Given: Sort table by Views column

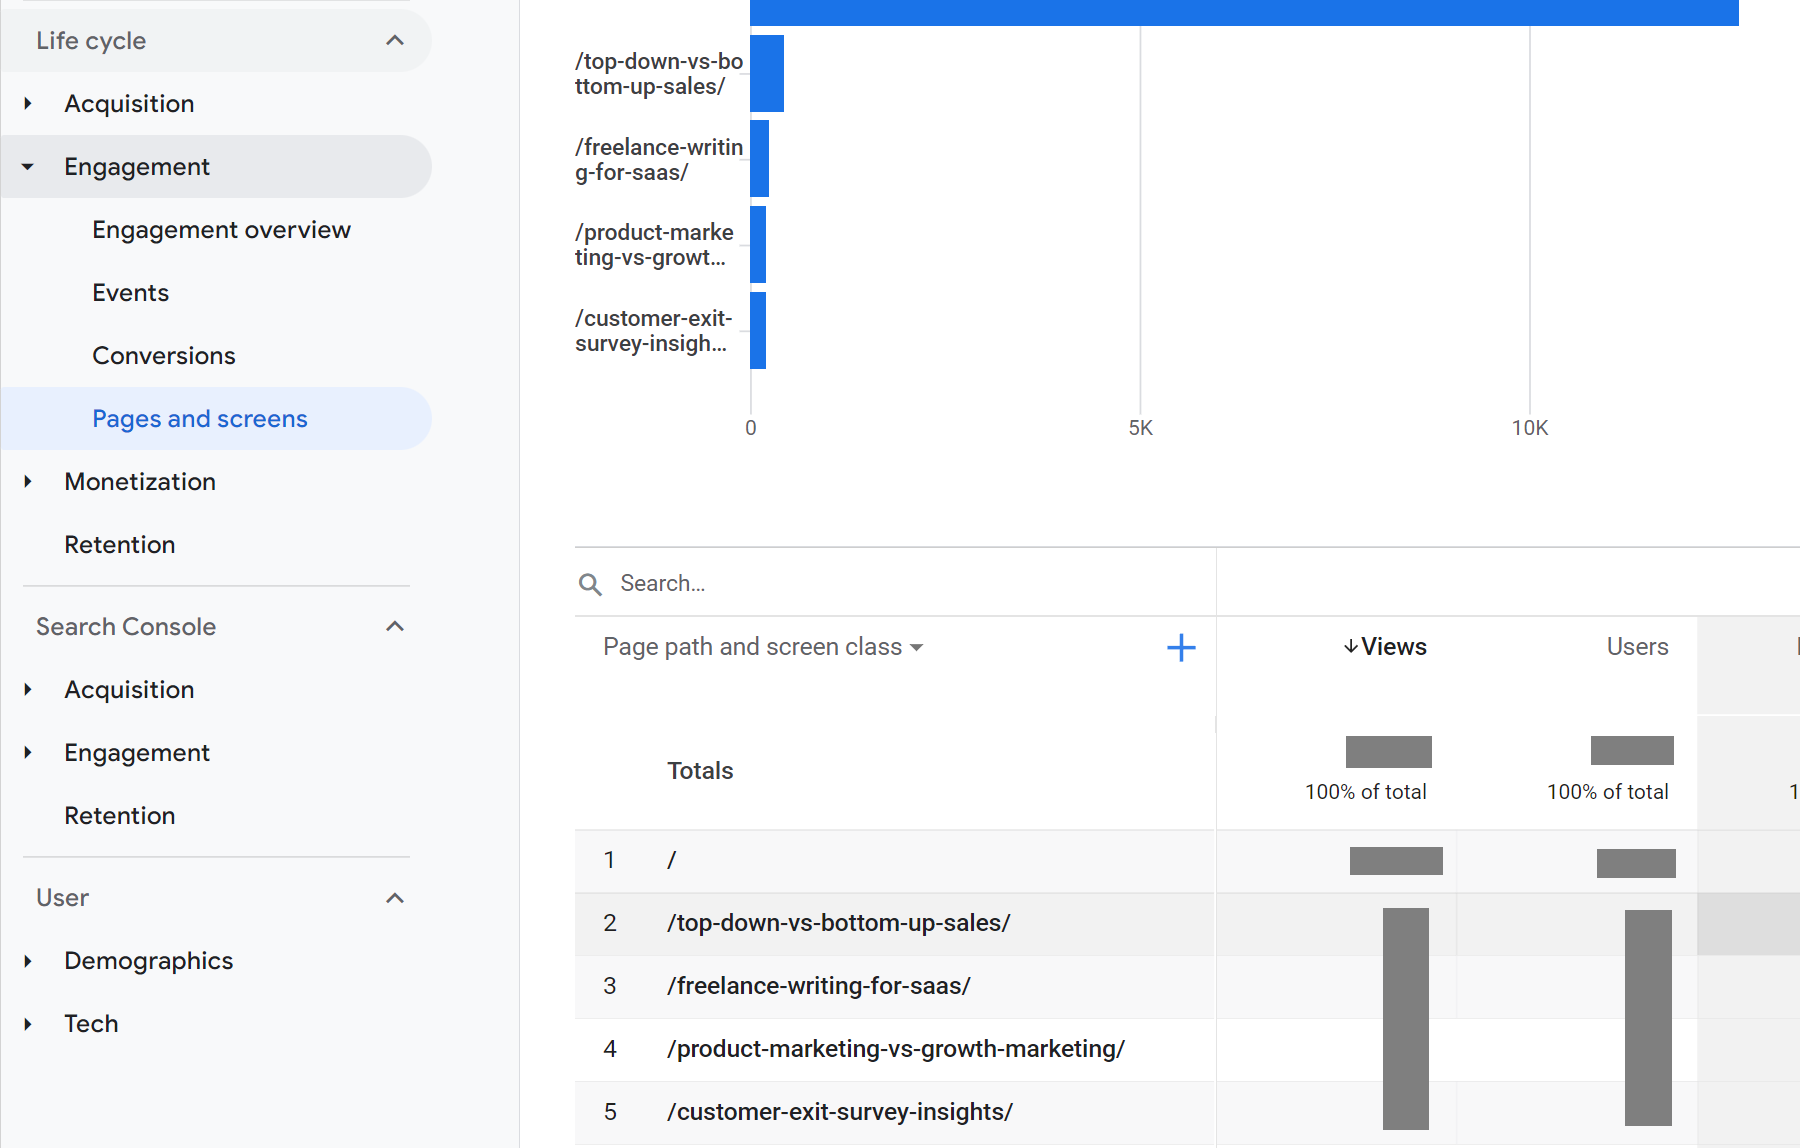Looking at the screenshot, I should coord(1385,647).
